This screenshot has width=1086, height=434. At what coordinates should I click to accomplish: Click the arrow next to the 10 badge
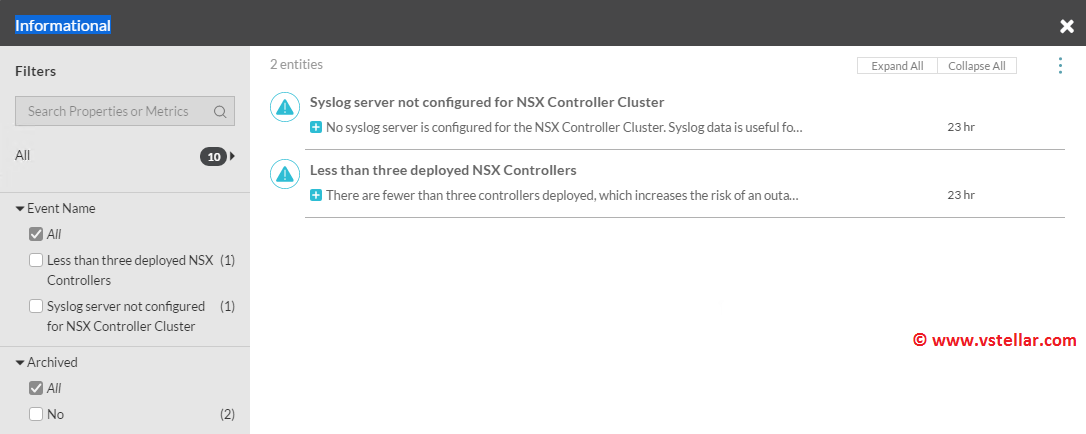pos(233,156)
